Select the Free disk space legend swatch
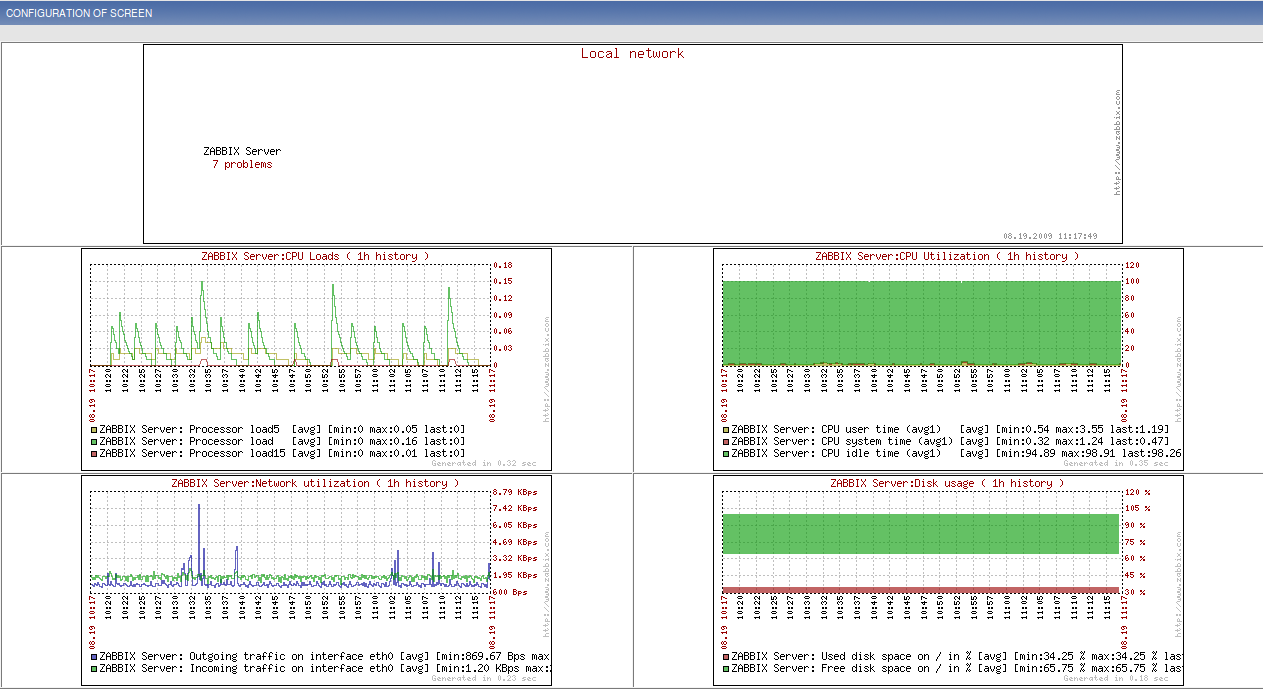This screenshot has width=1263, height=689. 726,668
